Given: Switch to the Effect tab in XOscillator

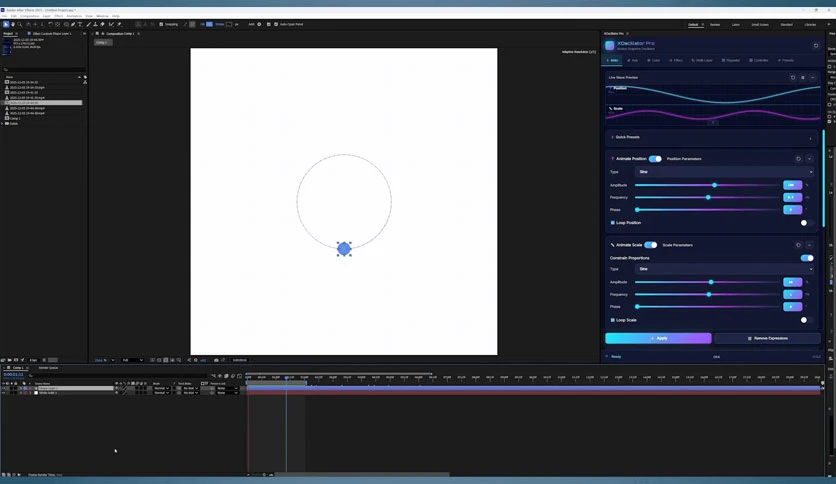Looking at the screenshot, I should pos(676,60).
